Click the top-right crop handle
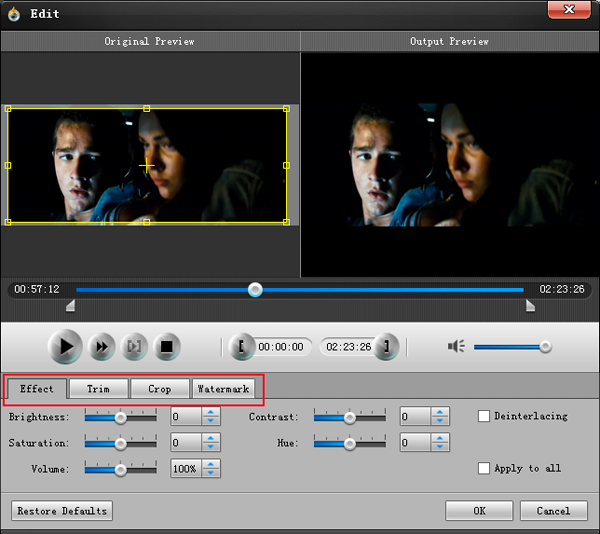Image resolution: width=600 pixels, height=534 pixels. 286,109
